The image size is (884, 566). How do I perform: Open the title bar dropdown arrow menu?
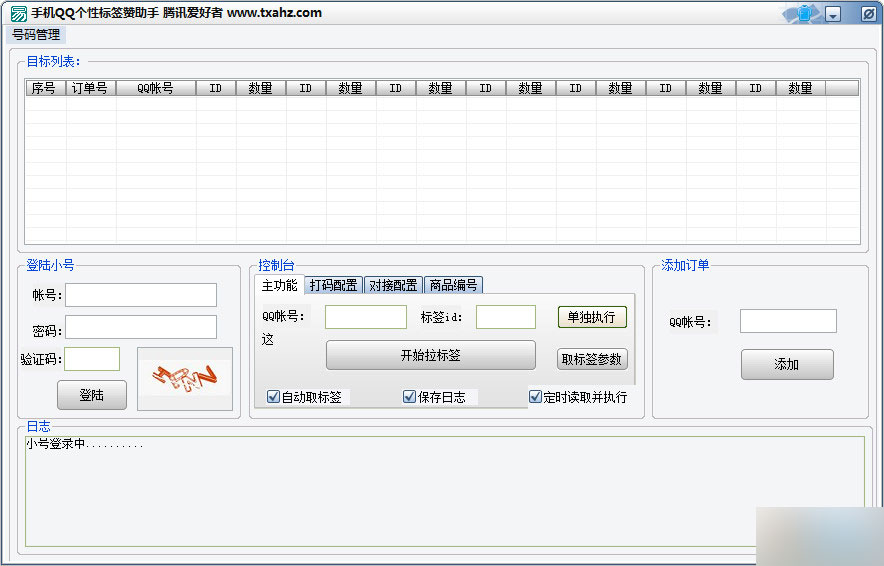pyautogui.click(x=834, y=14)
